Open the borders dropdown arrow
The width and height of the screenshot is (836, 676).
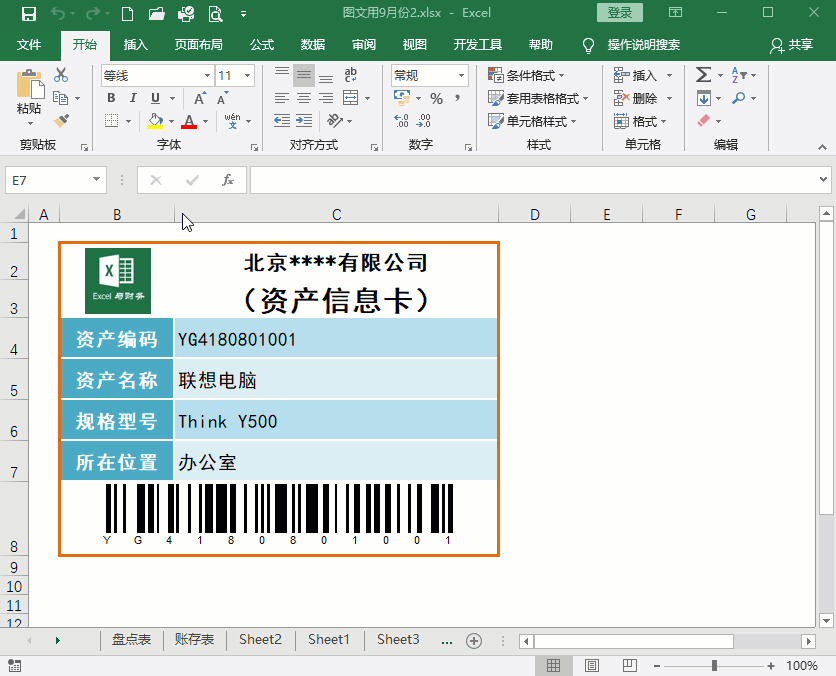[x=128, y=122]
